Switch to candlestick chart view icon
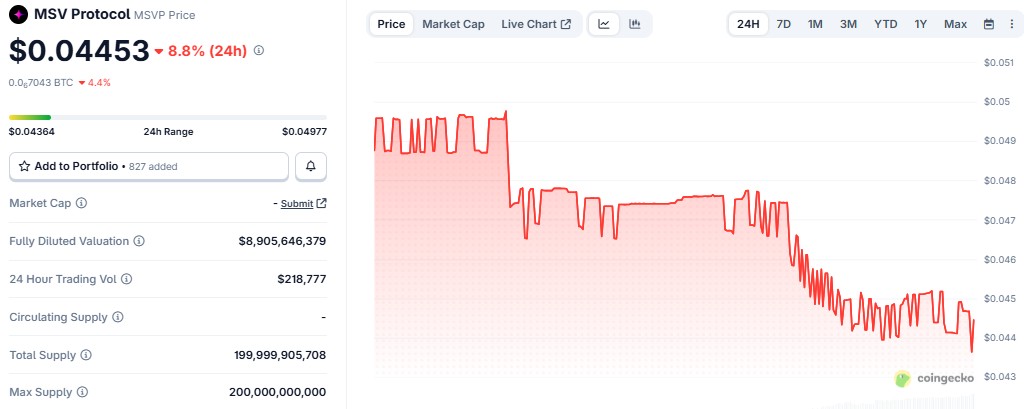Image resolution: width=1024 pixels, height=409 pixels. (x=634, y=24)
